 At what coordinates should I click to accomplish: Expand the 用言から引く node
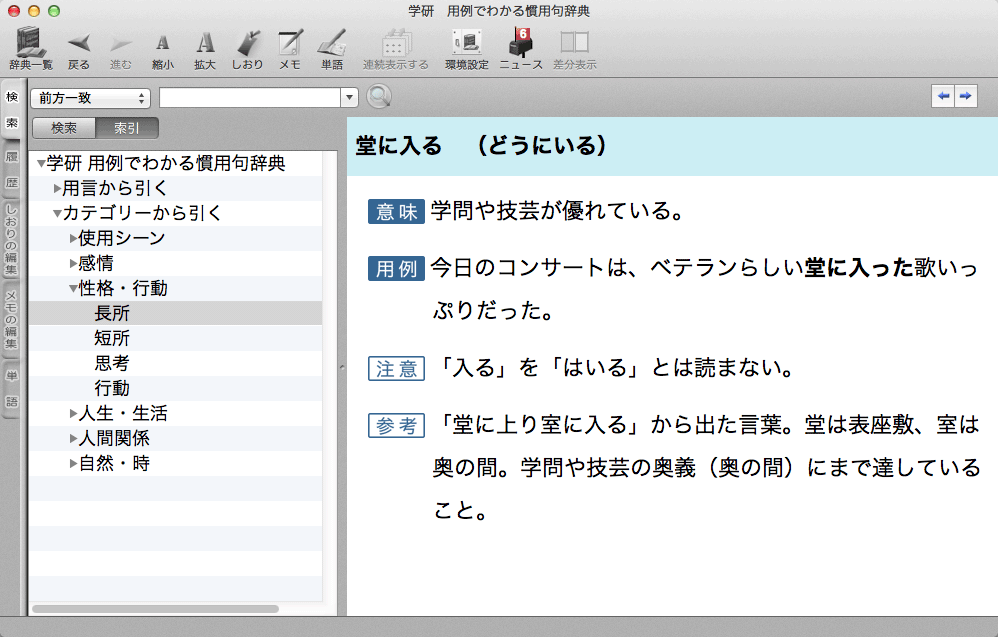point(57,188)
